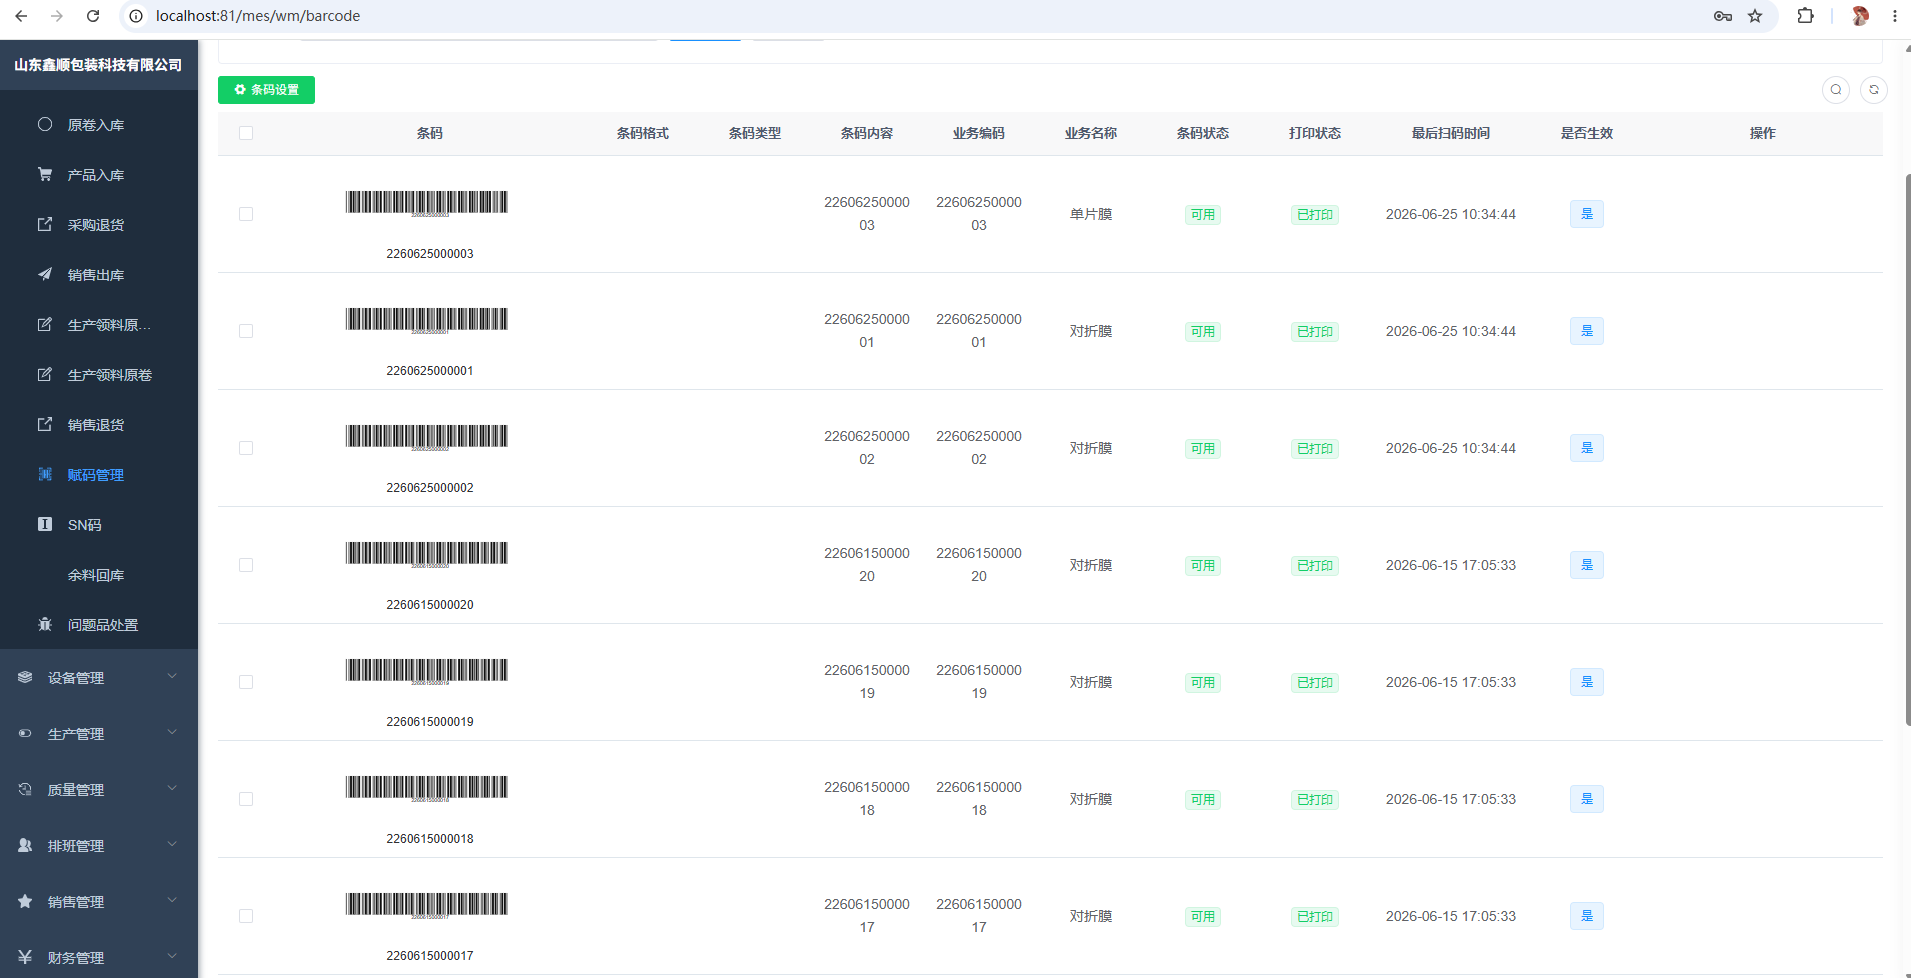Click the round refresh icon above the table
This screenshot has height=978, width=1911.
point(1874,90)
